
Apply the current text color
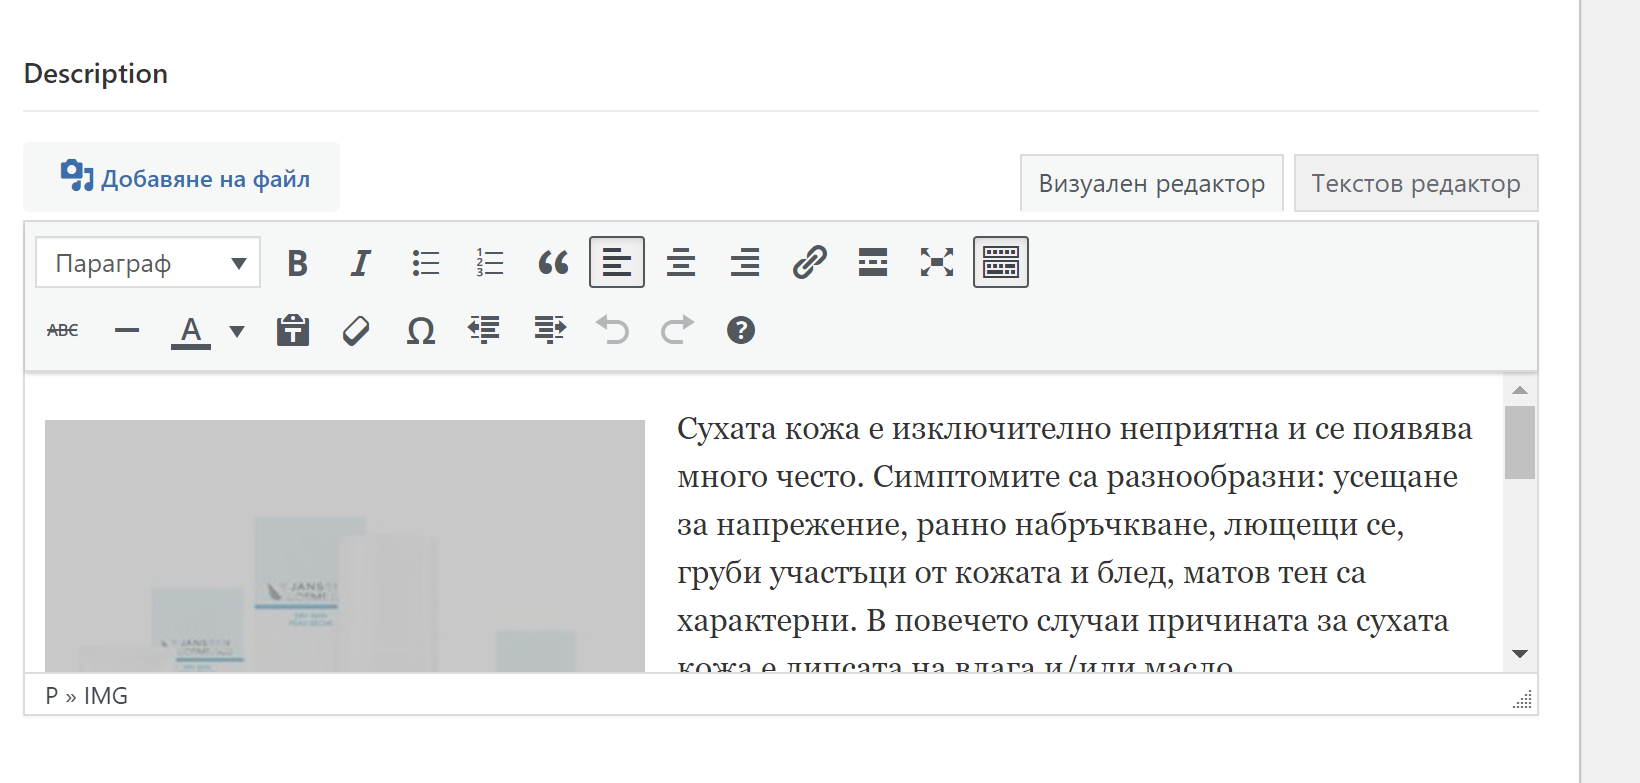pos(191,330)
